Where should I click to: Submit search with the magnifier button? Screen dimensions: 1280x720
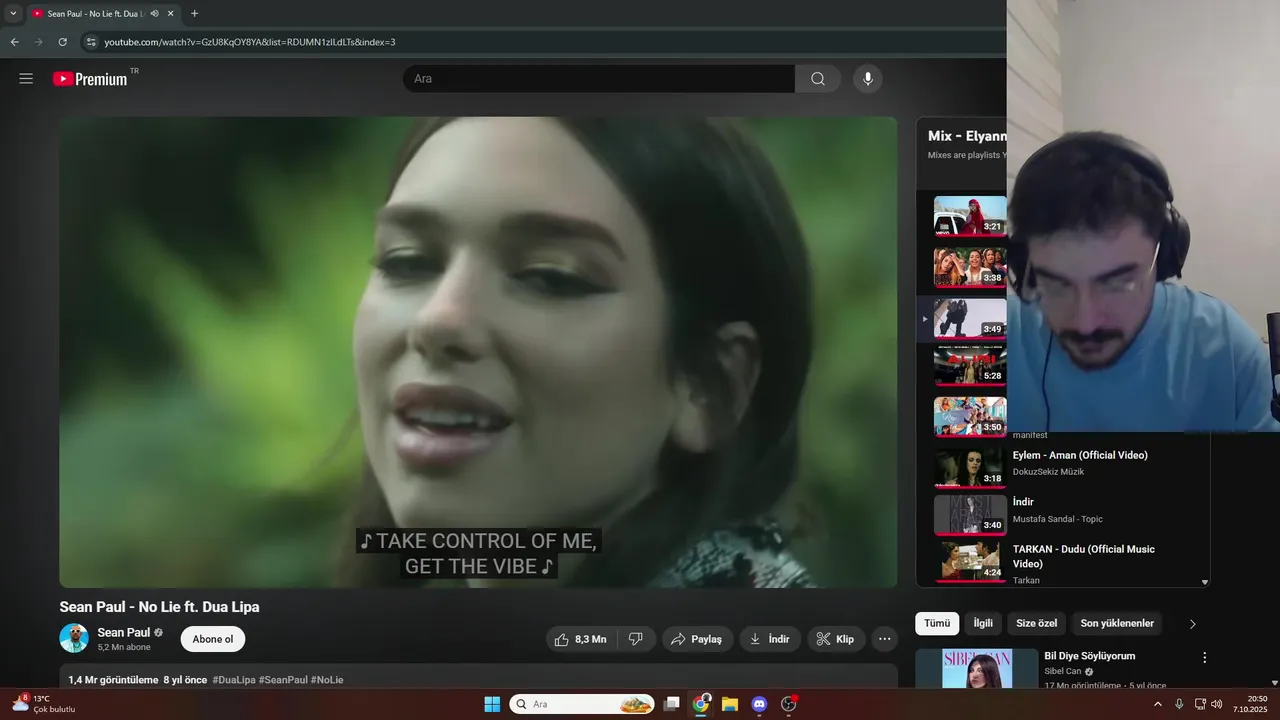tap(818, 79)
